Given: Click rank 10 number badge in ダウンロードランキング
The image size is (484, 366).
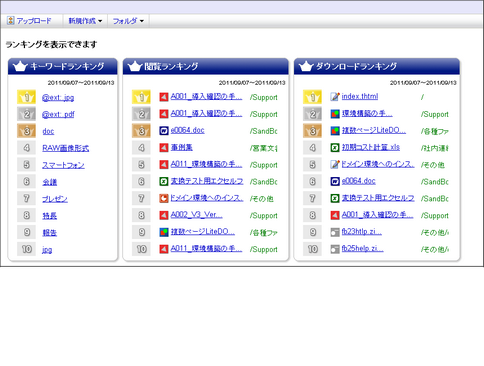Looking at the screenshot, I should (312, 249).
